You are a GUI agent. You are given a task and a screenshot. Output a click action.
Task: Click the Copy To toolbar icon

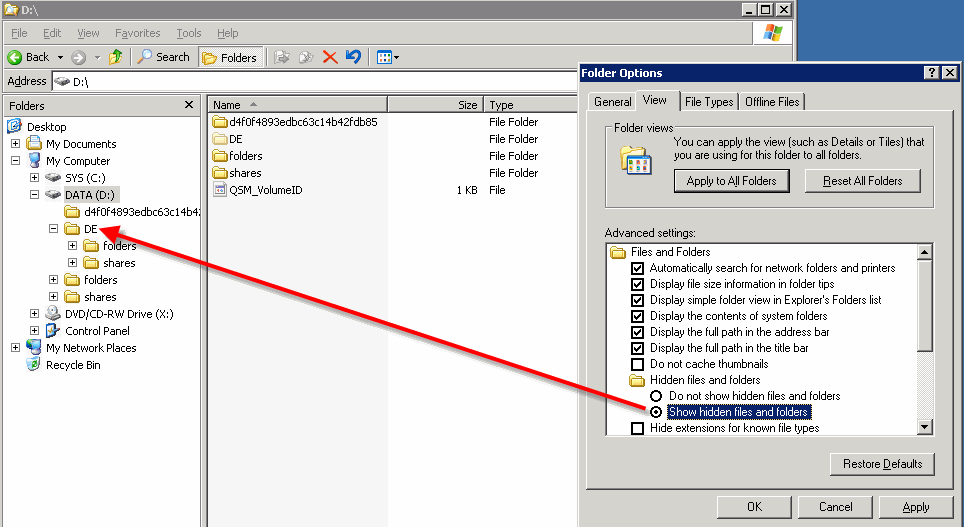tap(306, 57)
